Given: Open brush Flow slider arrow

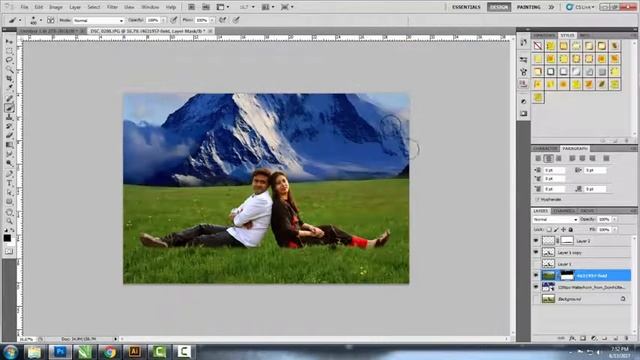Looking at the screenshot, I should coord(212,20).
